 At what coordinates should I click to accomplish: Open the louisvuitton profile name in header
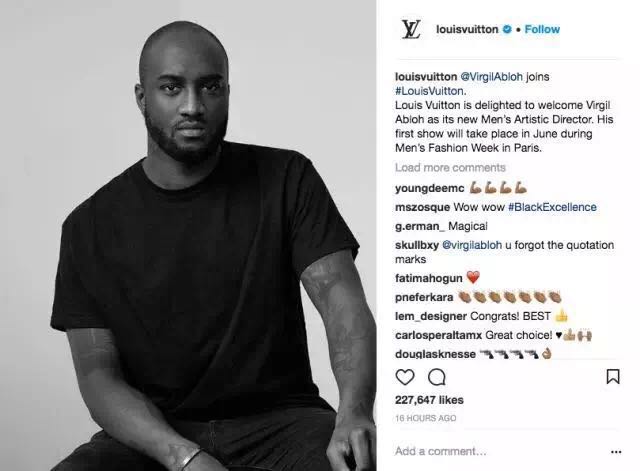(x=467, y=29)
